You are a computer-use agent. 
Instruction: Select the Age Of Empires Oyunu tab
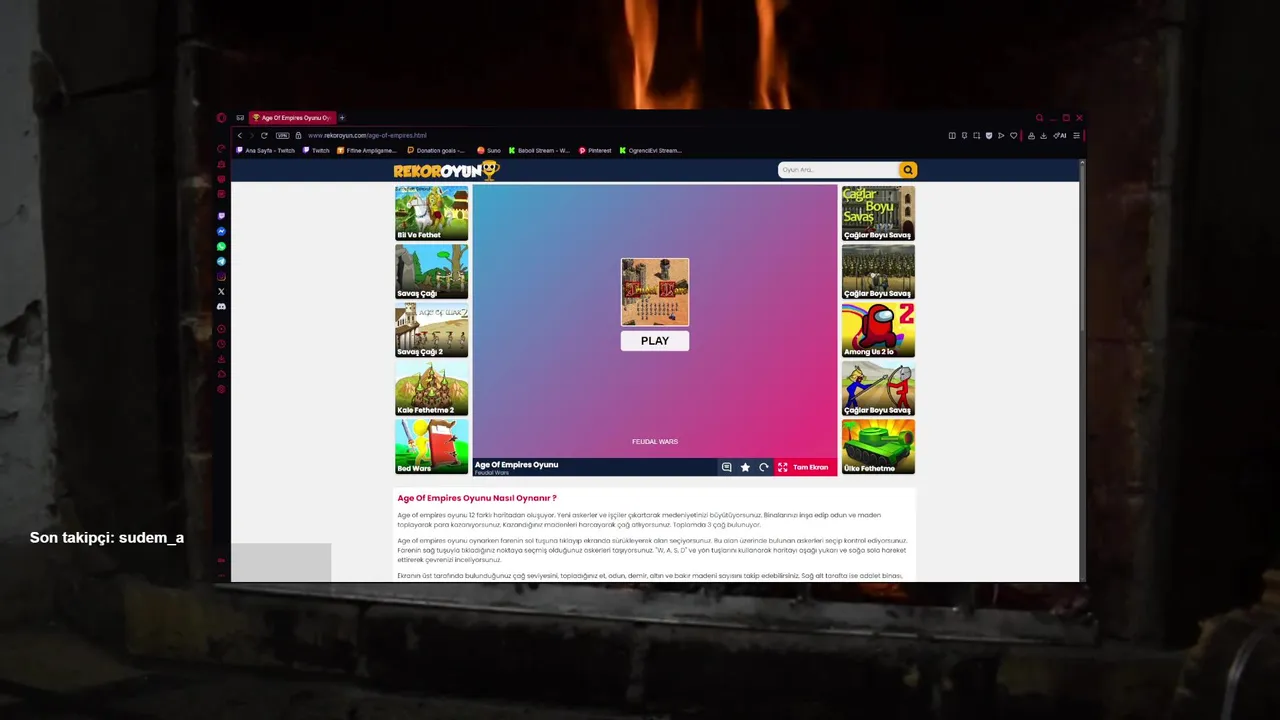(x=293, y=118)
